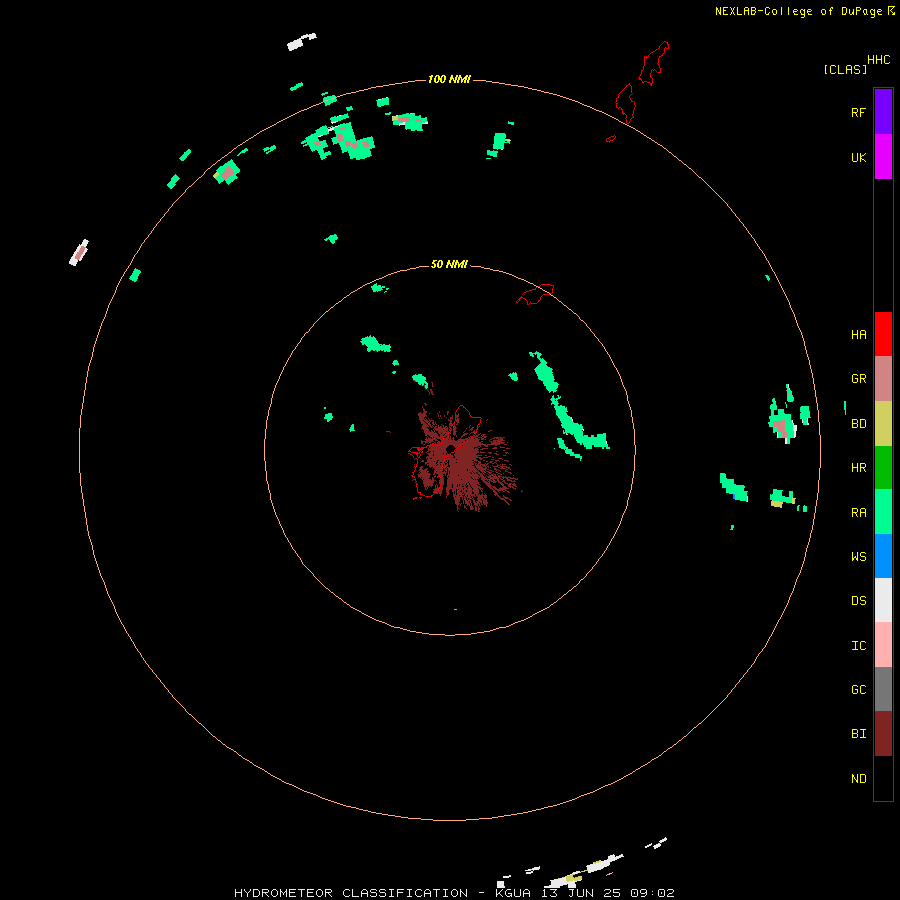Click the 50 NMI range ring label
This screenshot has height=900, width=900.
449,264
